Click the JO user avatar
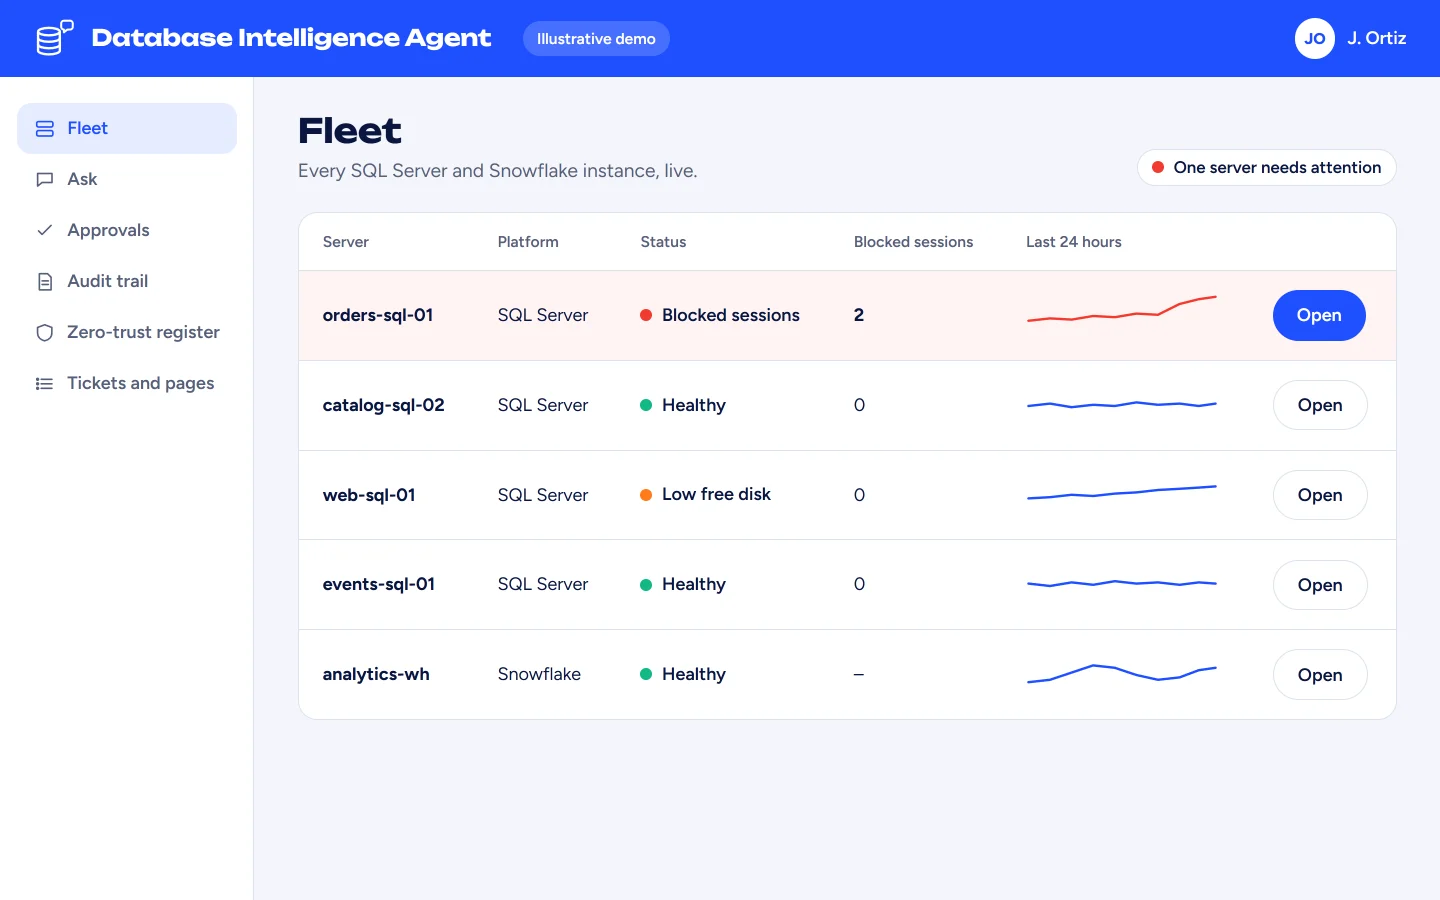Viewport: 1440px width, 900px height. pos(1315,39)
